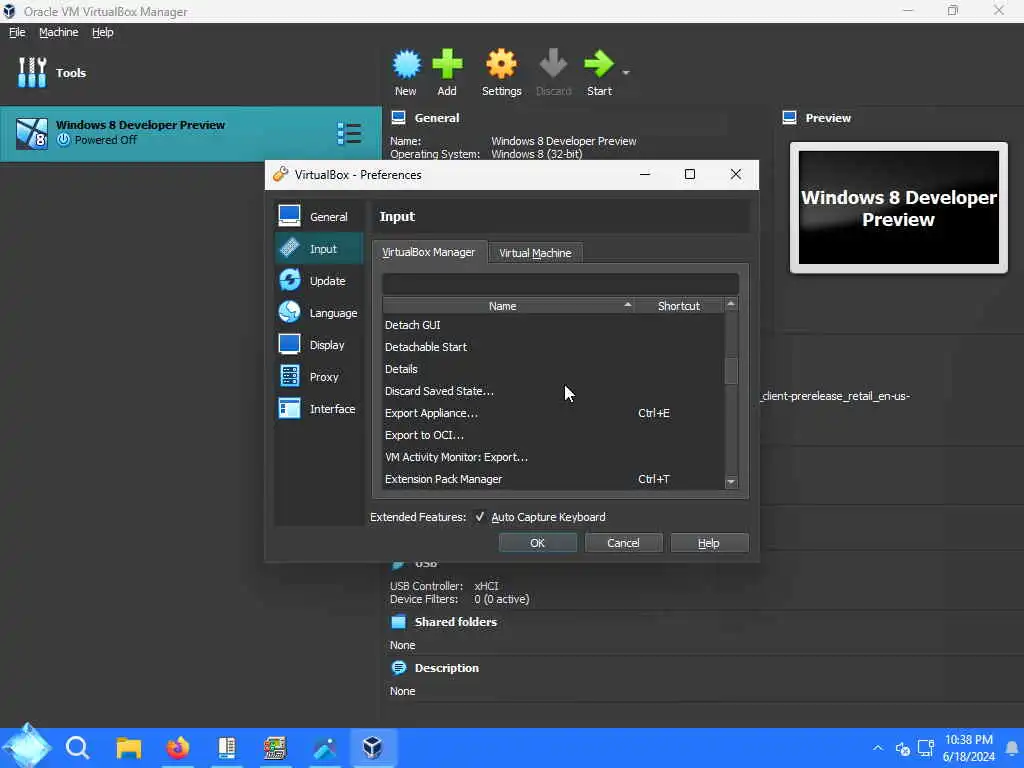Select the VM Activity Monitor: Export… row
Screen dimensions: 1024x768
tap(553, 457)
